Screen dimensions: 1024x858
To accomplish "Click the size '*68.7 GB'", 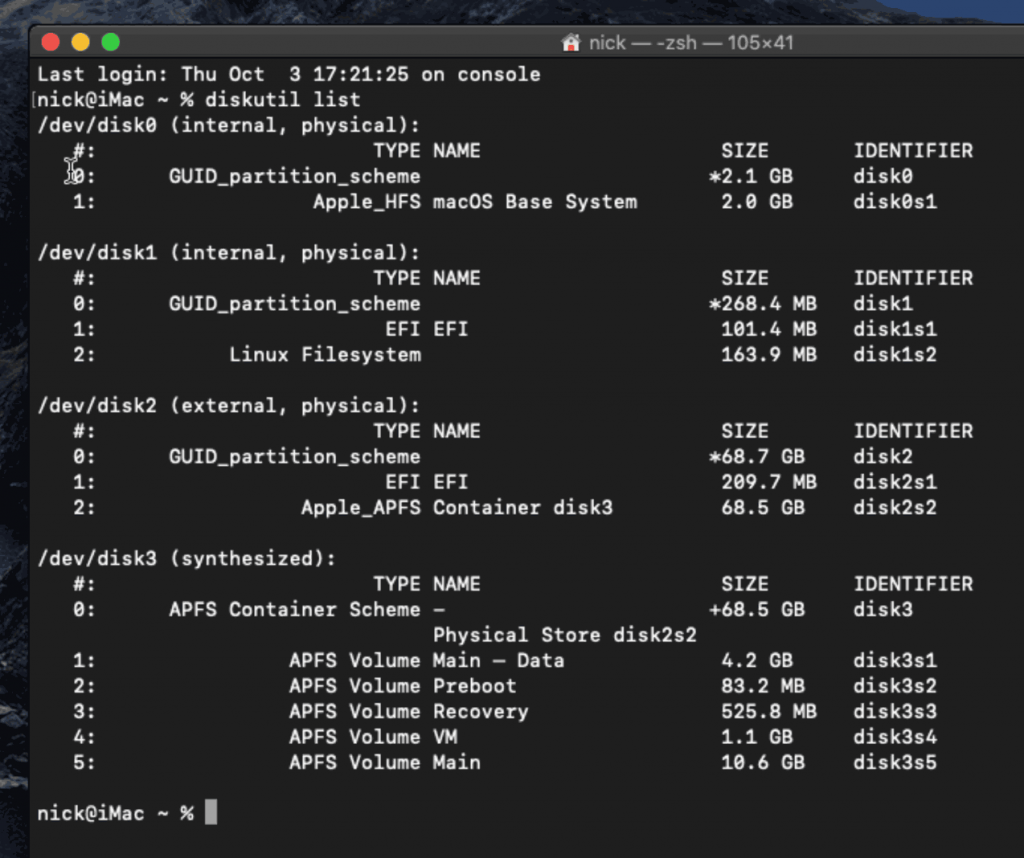I will tap(757, 456).
